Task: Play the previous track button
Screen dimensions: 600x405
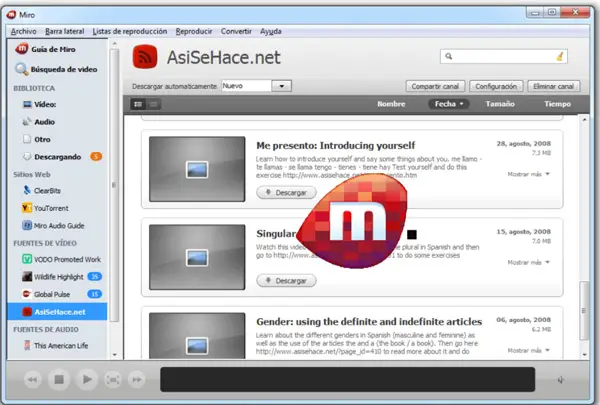Action: pos(33,379)
